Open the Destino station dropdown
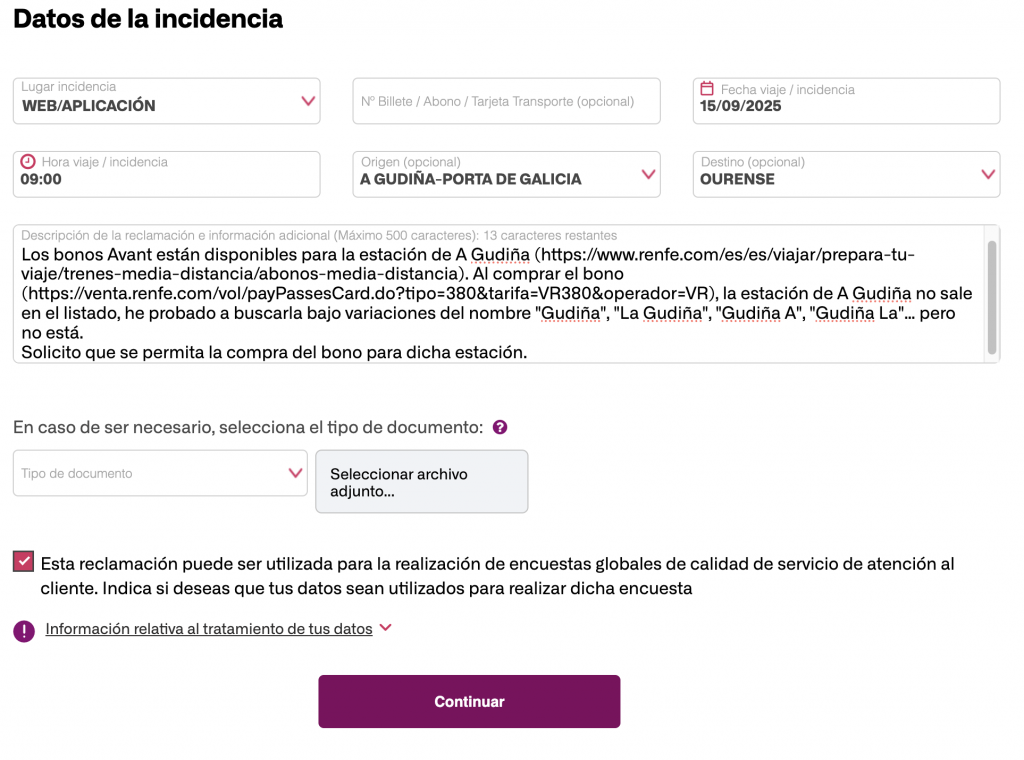This screenshot has width=1024, height=760. [x=988, y=174]
